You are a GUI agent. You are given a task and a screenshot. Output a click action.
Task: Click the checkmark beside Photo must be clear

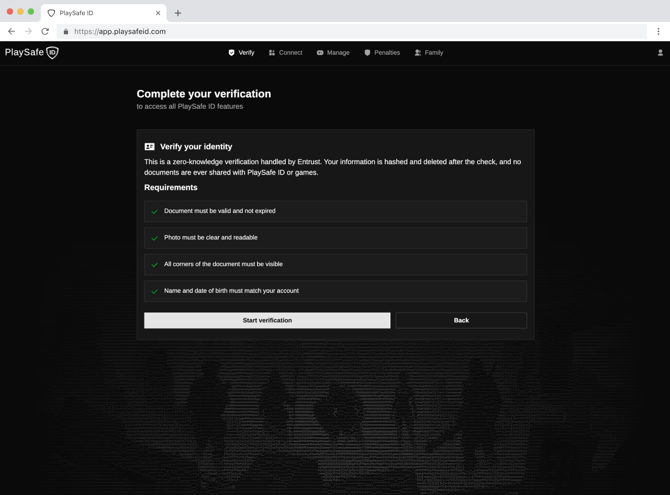click(155, 238)
